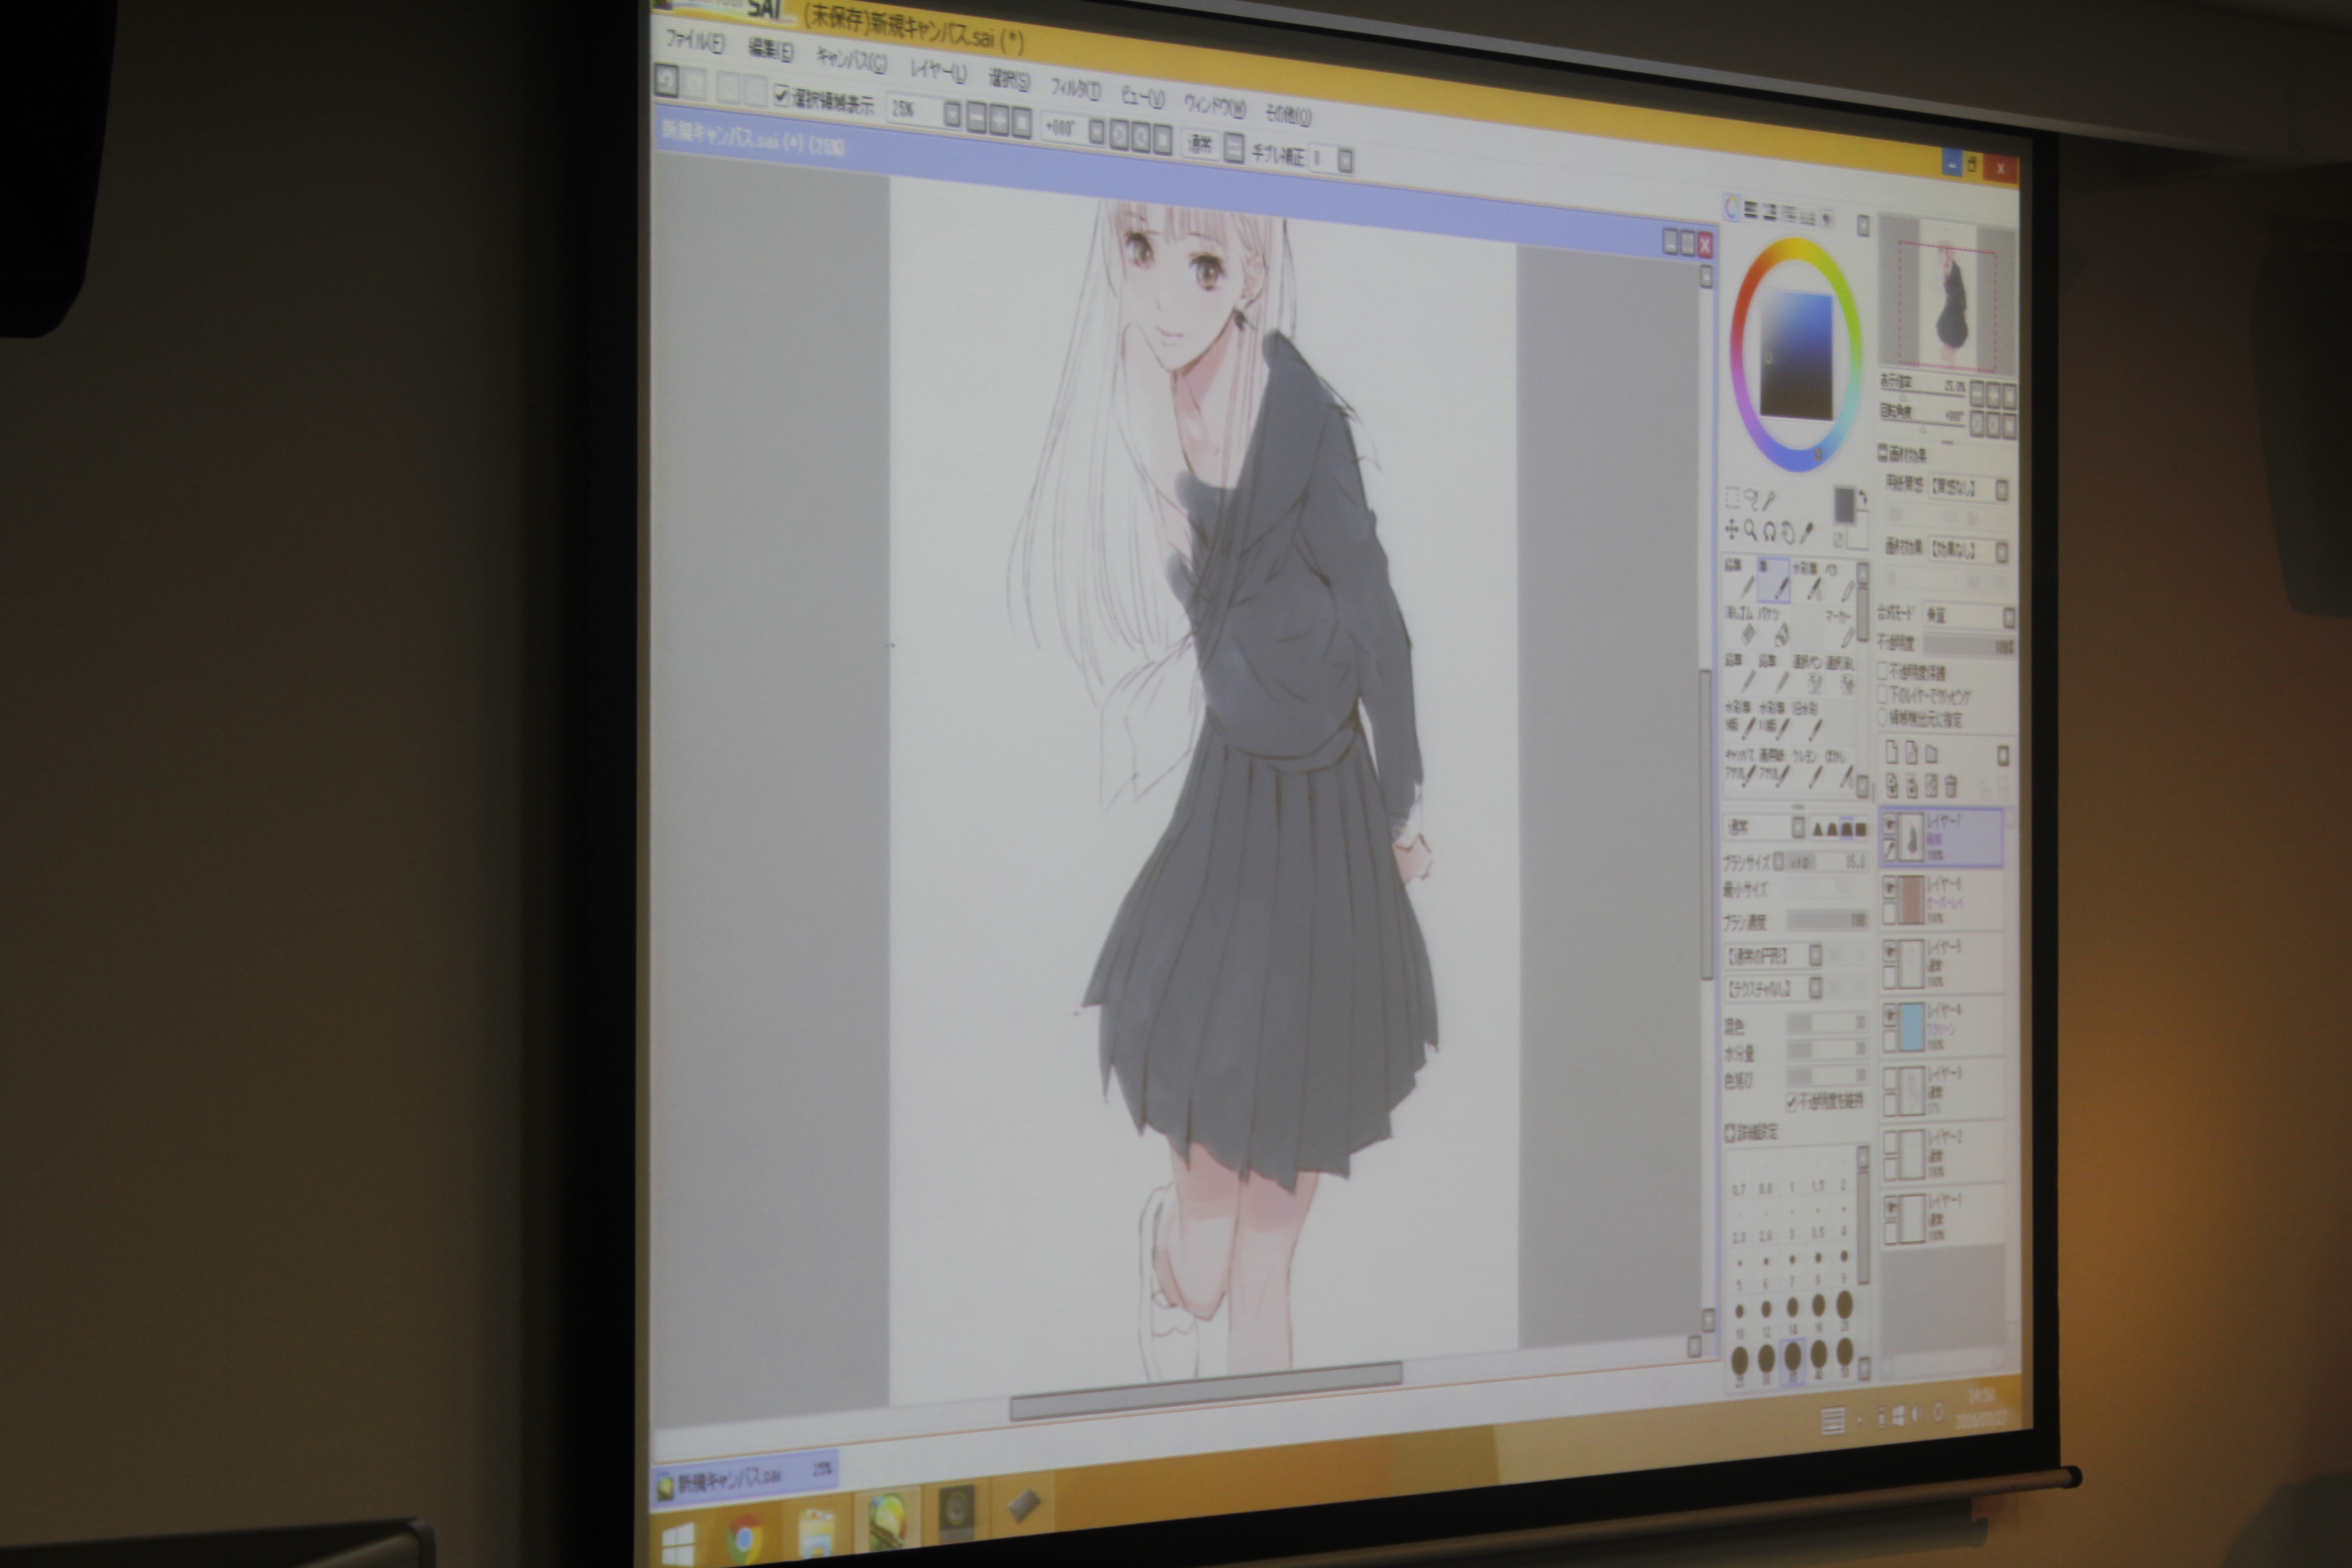Screen dimensions: 2352x1568
Task: Select the flattest brush edge shape button
Action: pyautogui.click(x=1861, y=829)
